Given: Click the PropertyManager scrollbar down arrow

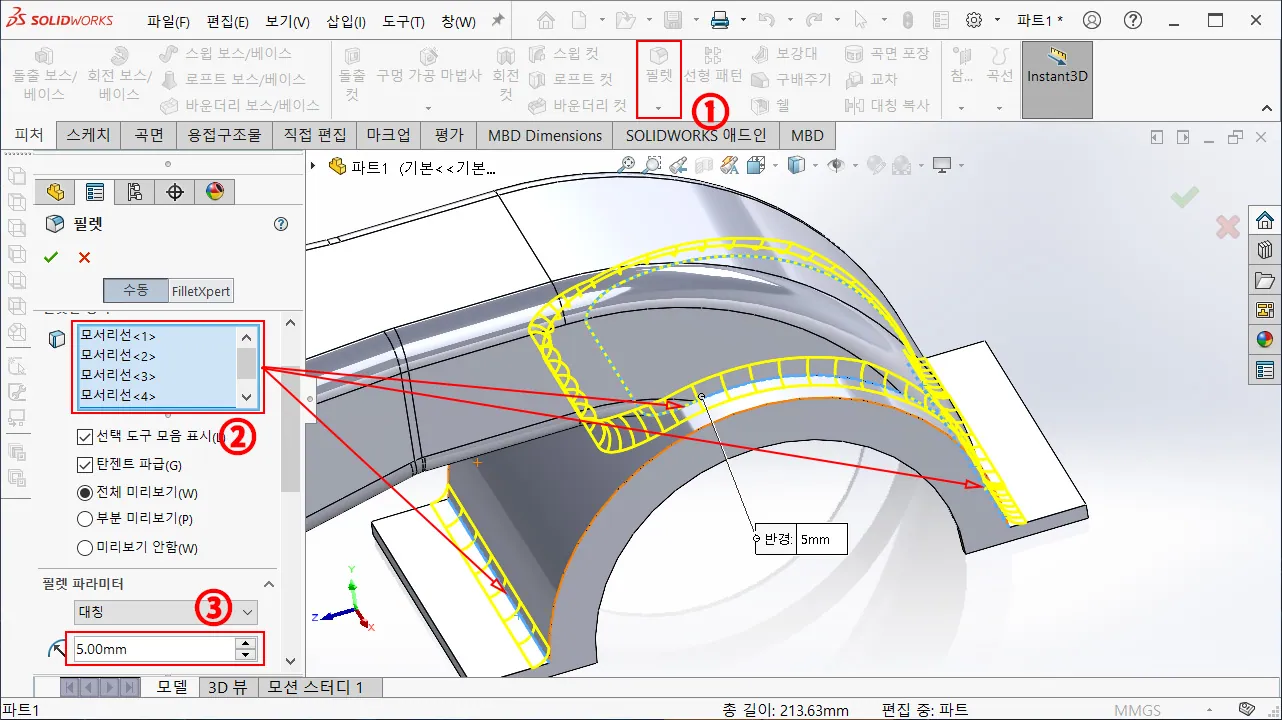Looking at the screenshot, I should click(x=290, y=660).
